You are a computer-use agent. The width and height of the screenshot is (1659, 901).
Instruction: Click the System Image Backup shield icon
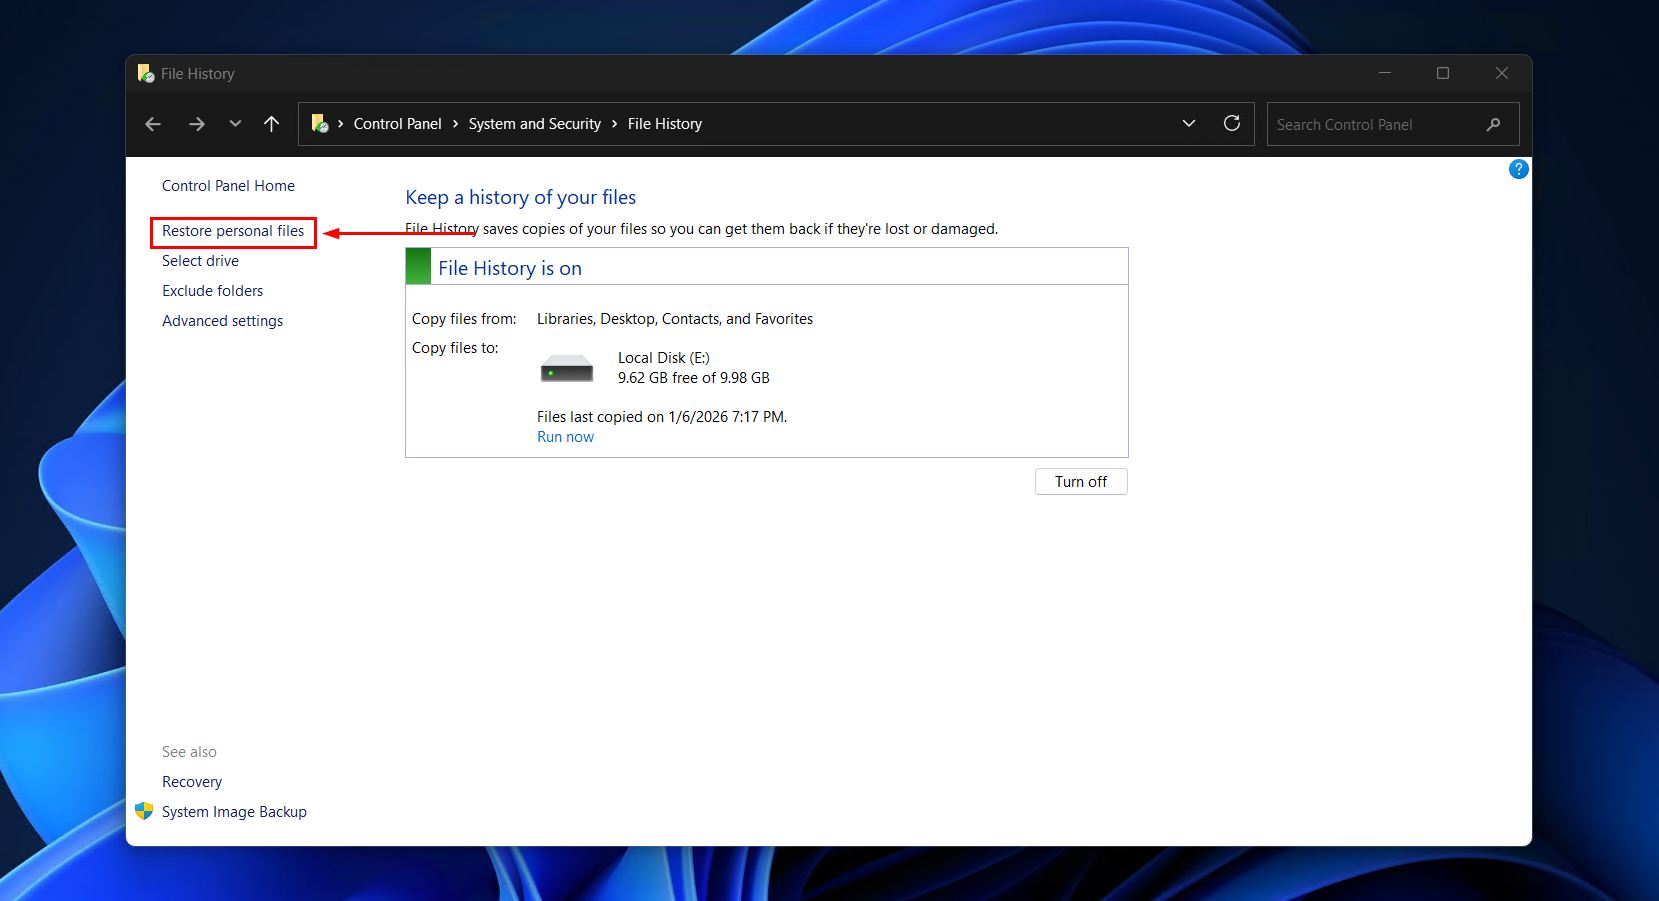pyautogui.click(x=145, y=811)
